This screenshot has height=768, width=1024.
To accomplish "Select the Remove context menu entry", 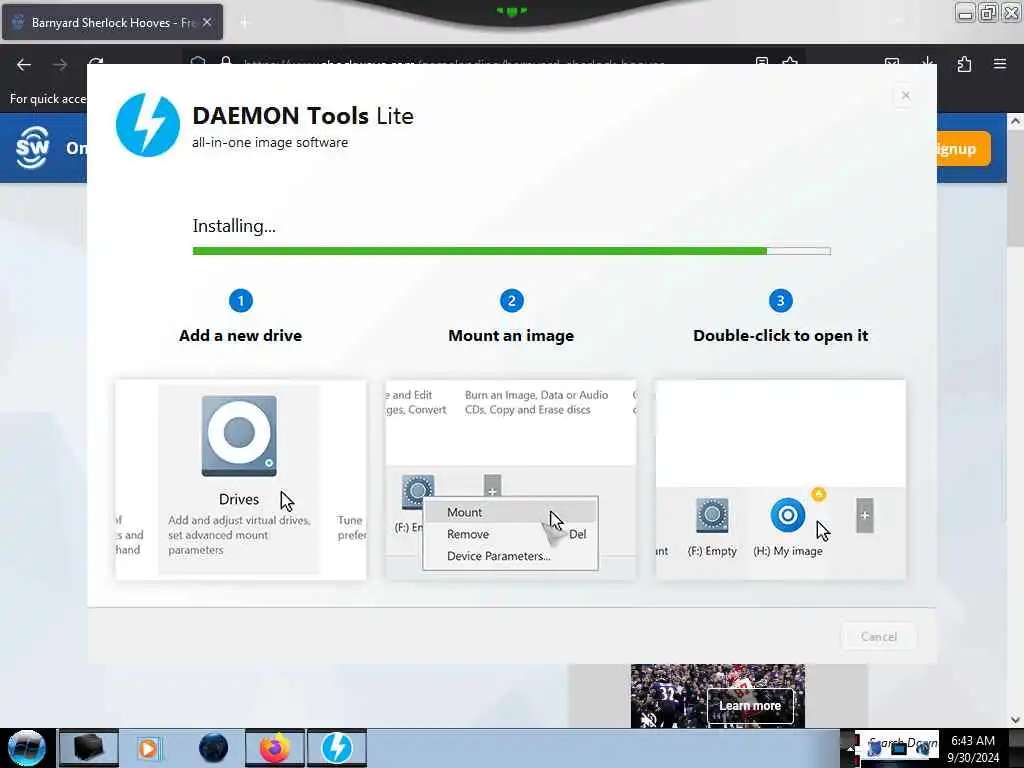I will (x=510, y=534).
